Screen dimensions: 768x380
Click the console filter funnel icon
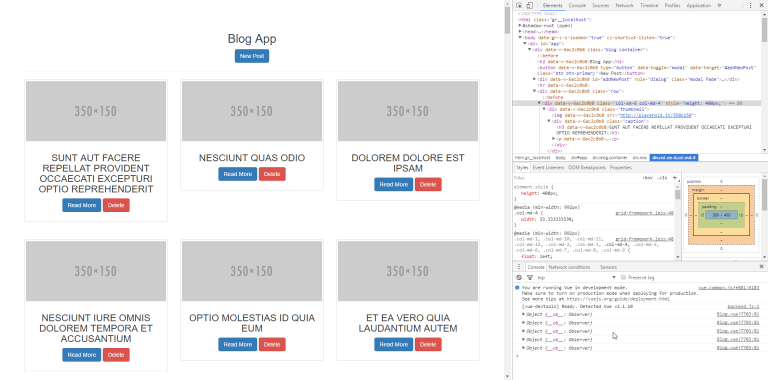tap(529, 277)
